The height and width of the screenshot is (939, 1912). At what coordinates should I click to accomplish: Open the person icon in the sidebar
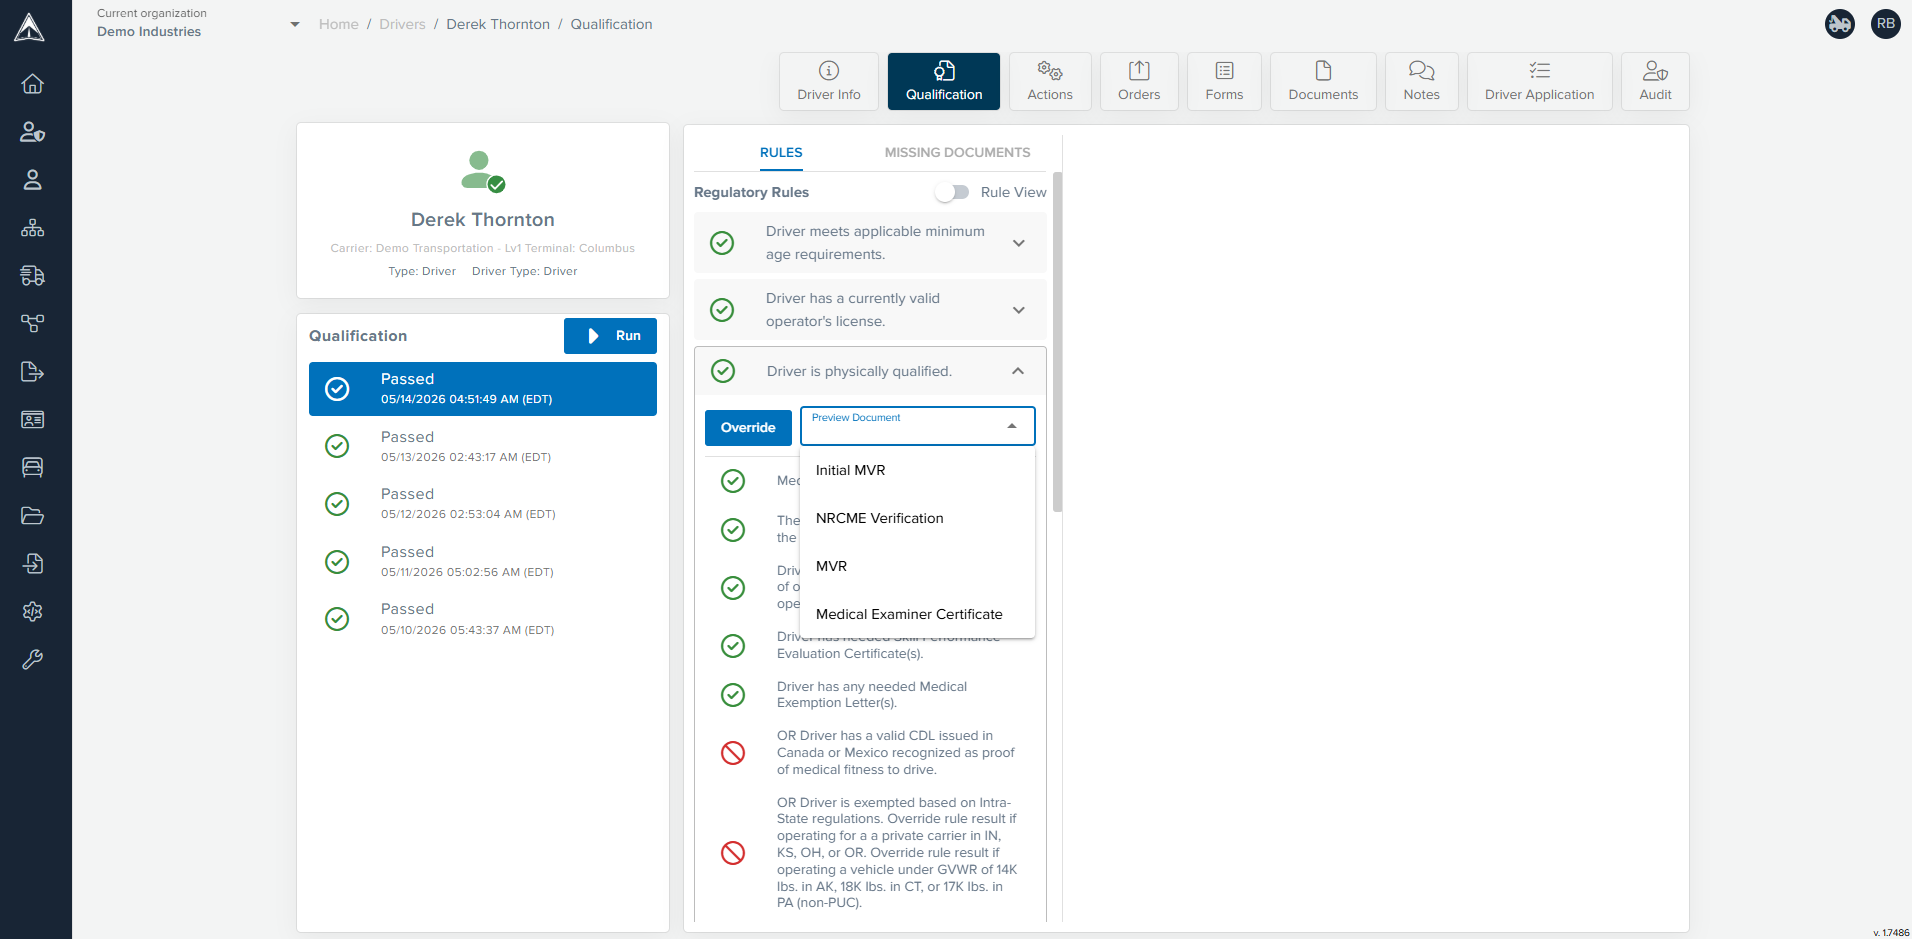click(32, 180)
